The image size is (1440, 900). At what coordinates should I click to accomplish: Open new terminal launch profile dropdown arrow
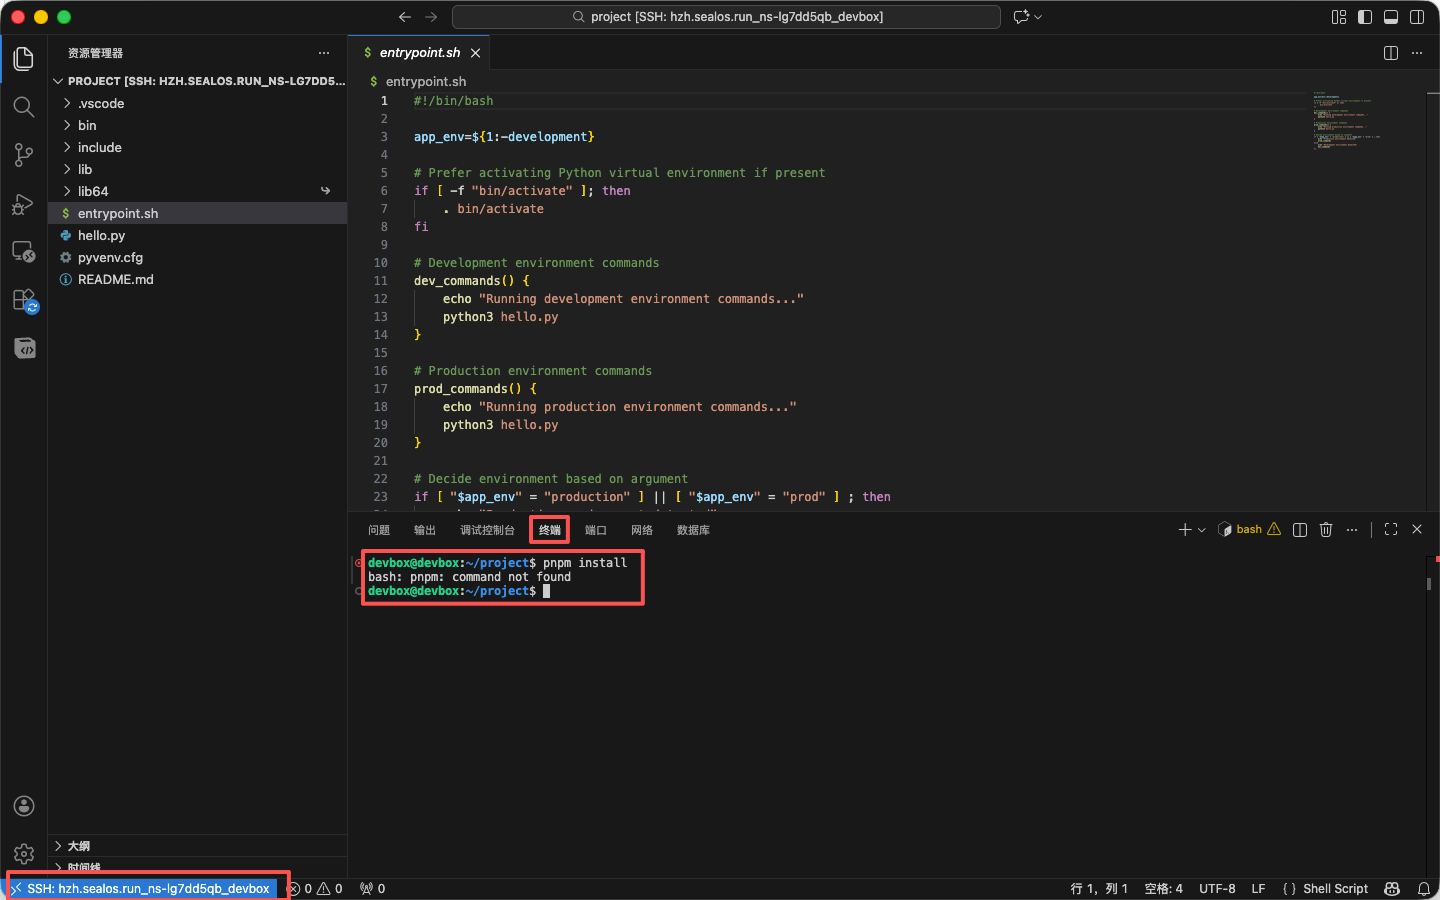pos(1202,530)
